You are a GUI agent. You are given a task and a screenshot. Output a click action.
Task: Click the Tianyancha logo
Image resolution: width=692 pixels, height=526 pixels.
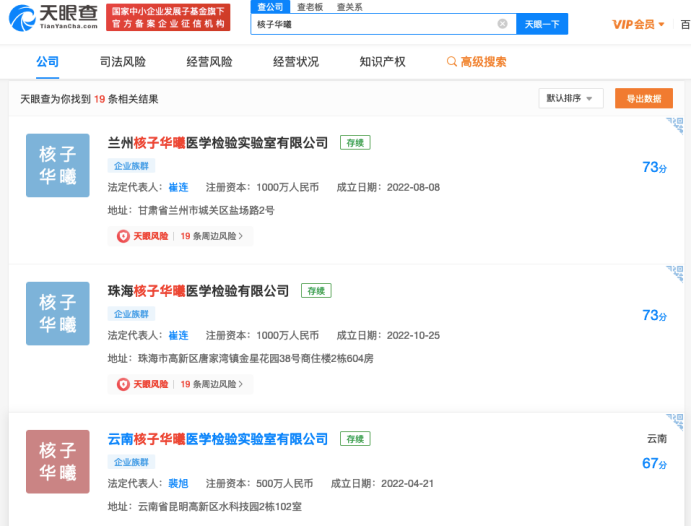pyautogui.click(x=50, y=17)
